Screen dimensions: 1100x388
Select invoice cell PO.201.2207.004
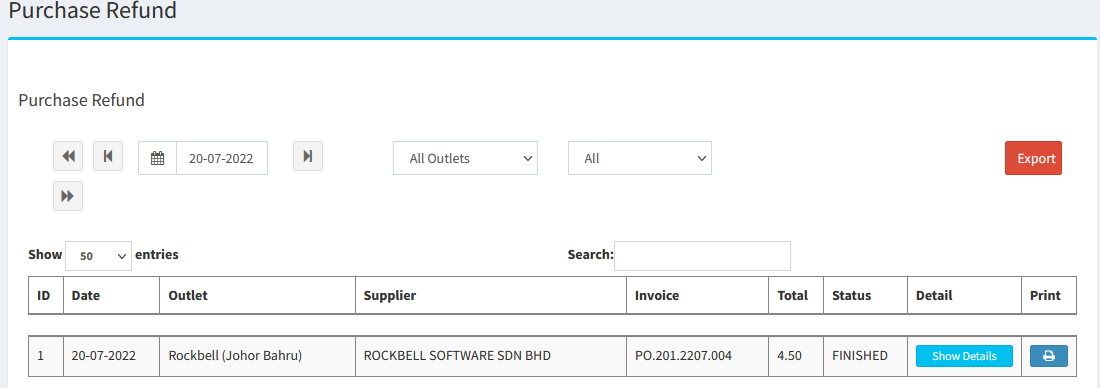tap(697, 356)
